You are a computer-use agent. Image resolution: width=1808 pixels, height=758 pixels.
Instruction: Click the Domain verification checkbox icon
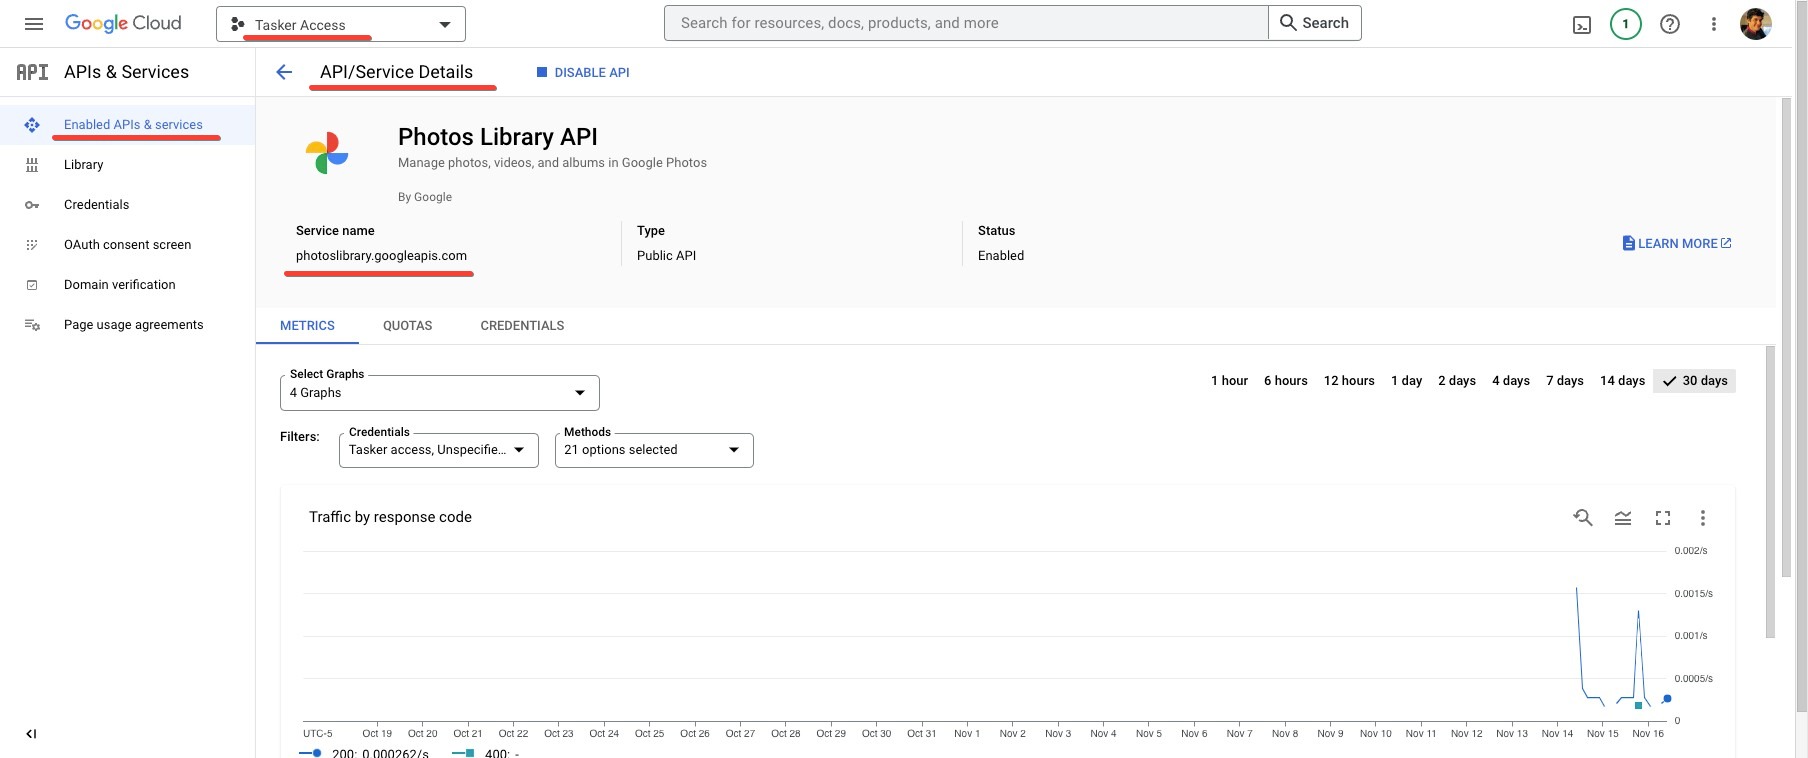coord(32,285)
